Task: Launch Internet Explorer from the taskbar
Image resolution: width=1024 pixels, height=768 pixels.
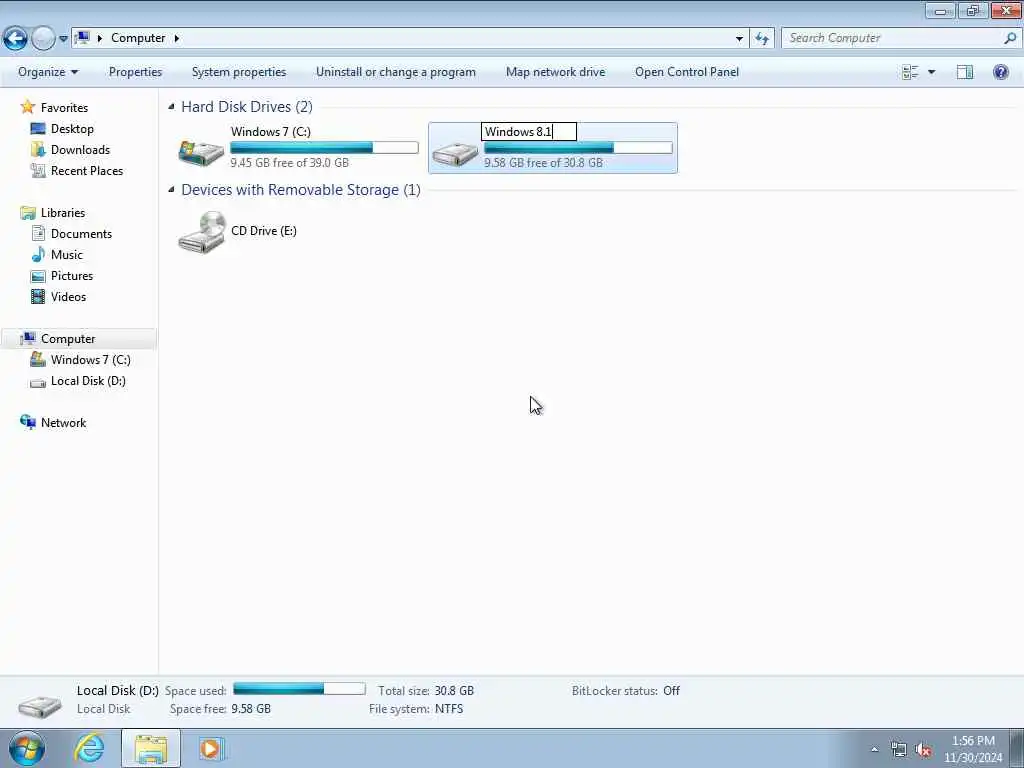Action: pyautogui.click(x=89, y=748)
